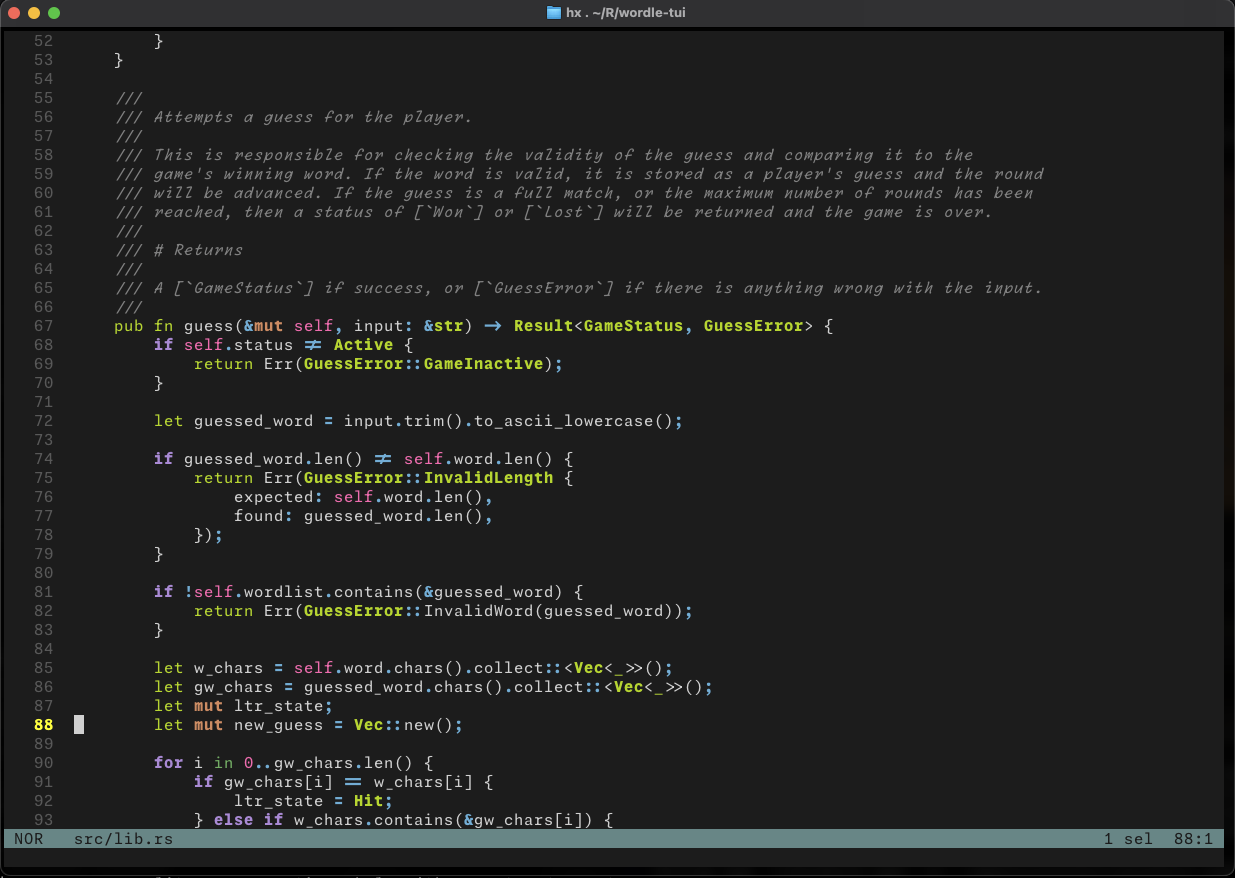Click 'GameInactive' on line 69
The height and width of the screenshot is (878, 1235).
(x=483, y=364)
